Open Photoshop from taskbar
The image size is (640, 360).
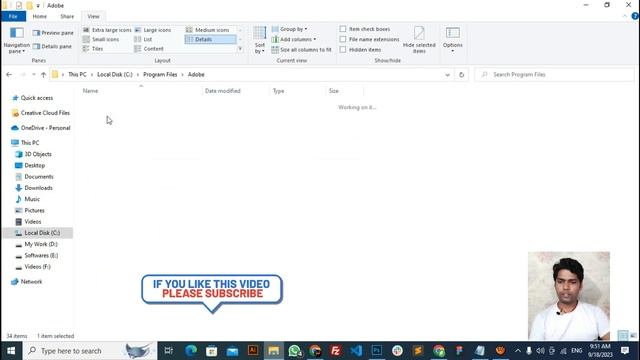point(377,351)
